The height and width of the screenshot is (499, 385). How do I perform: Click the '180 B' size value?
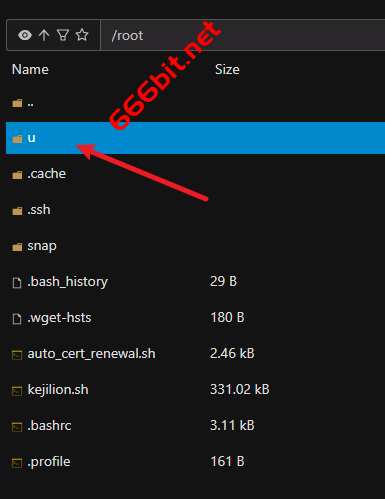click(x=227, y=318)
